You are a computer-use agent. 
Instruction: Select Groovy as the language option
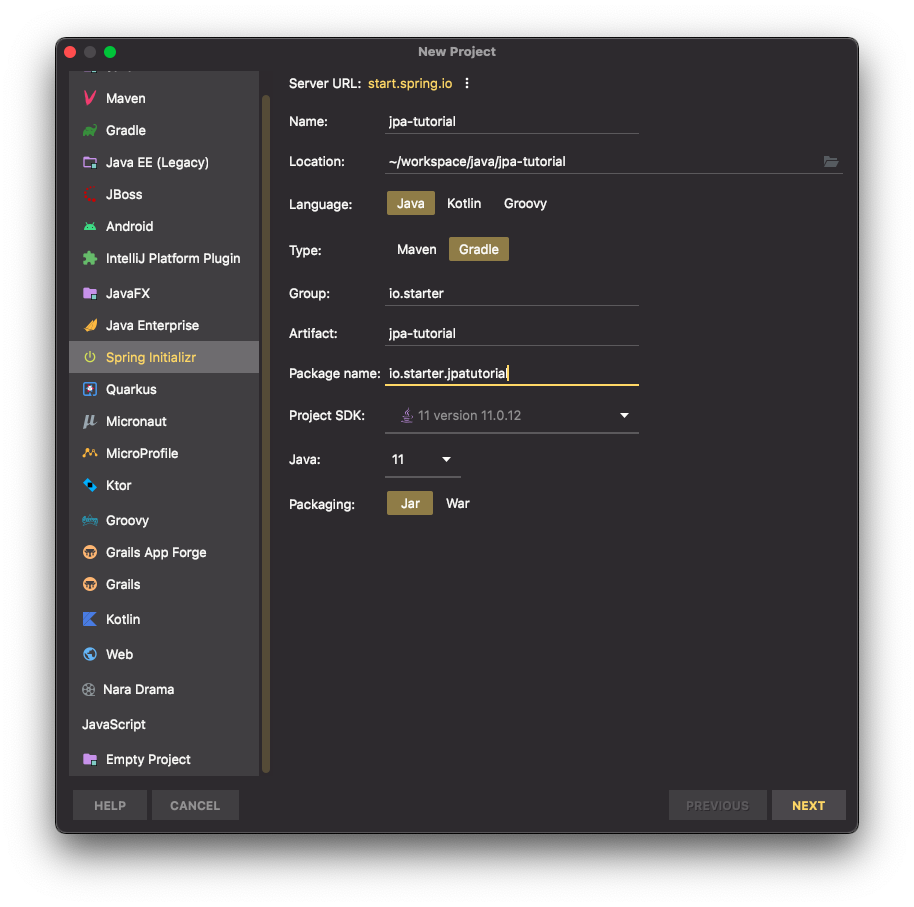coord(525,203)
